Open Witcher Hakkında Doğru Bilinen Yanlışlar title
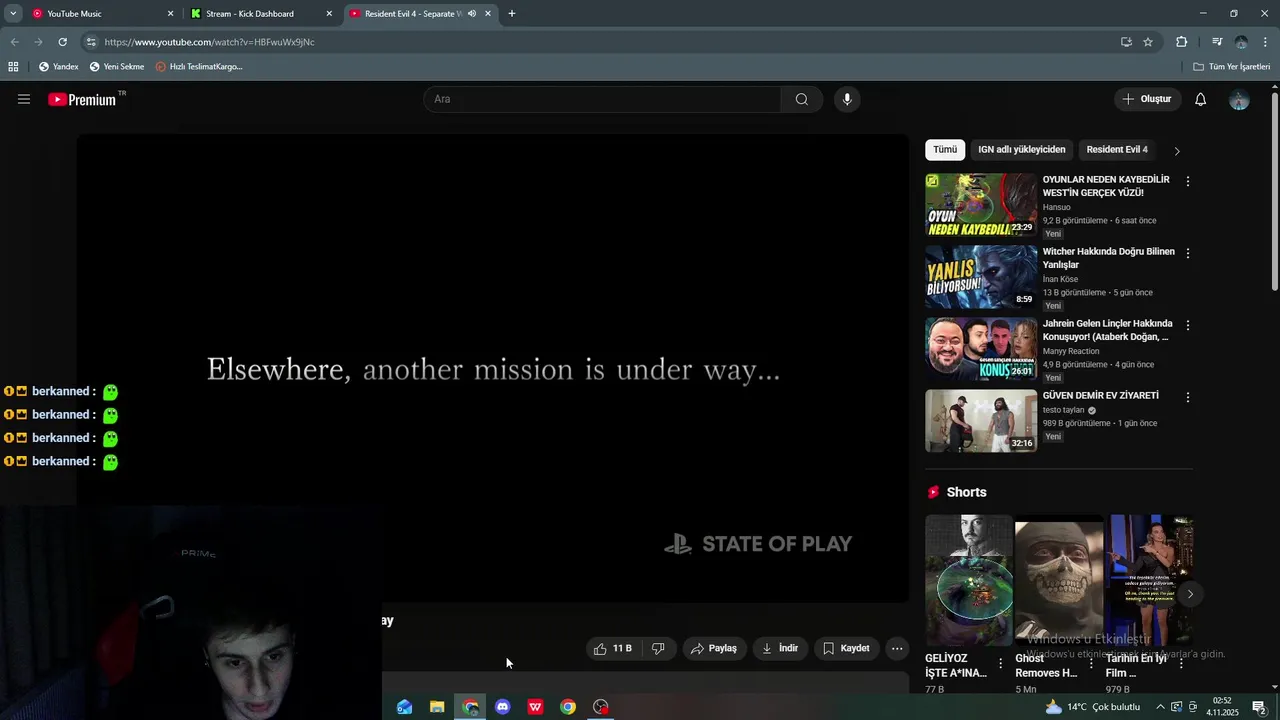This screenshot has width=1280, height=720. [1108, 258]
